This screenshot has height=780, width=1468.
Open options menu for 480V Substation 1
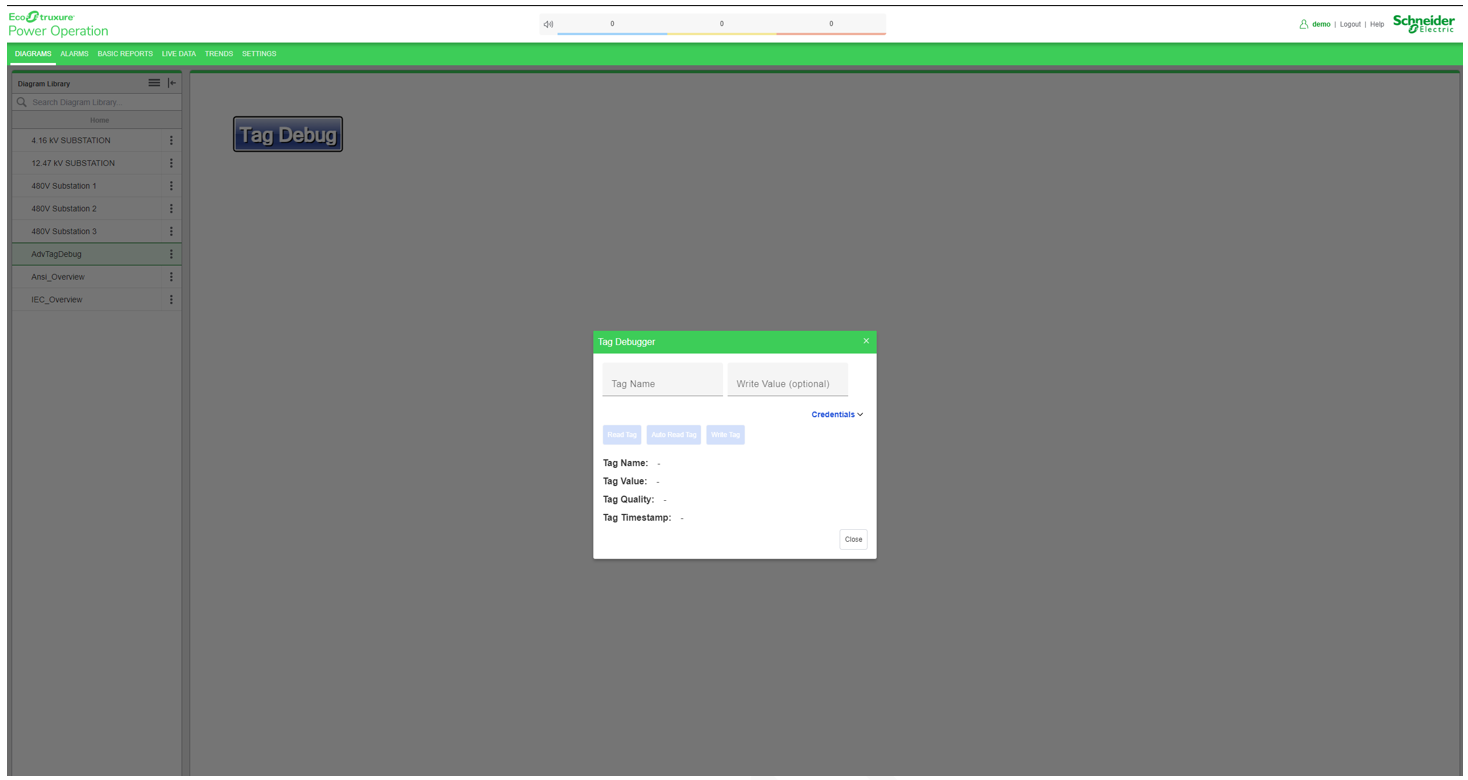(171, 186)
